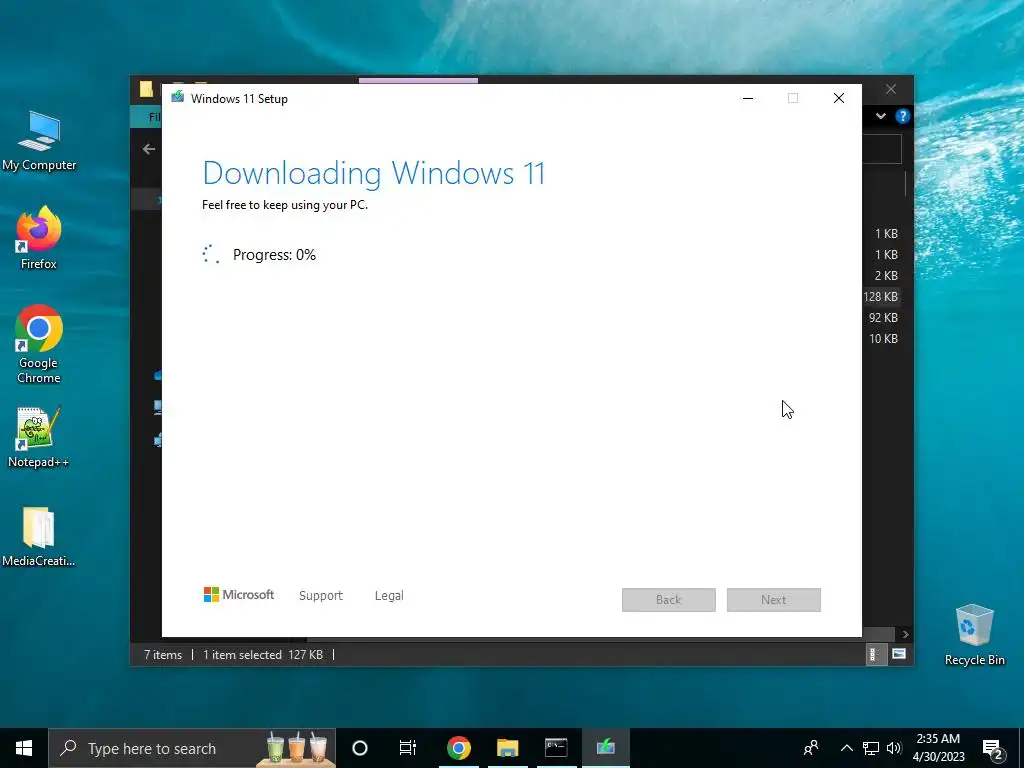Image resolution: width=1024 pixels, height=768 pixels.
Task: Open the volume control tray icon
Action: point(894,748)
